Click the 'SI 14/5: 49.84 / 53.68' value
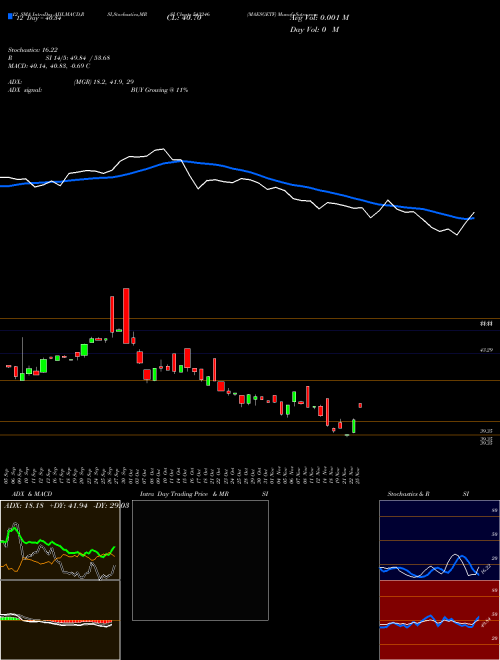The width and height of the screenshot is (500, 660). (x=78, y=58)
